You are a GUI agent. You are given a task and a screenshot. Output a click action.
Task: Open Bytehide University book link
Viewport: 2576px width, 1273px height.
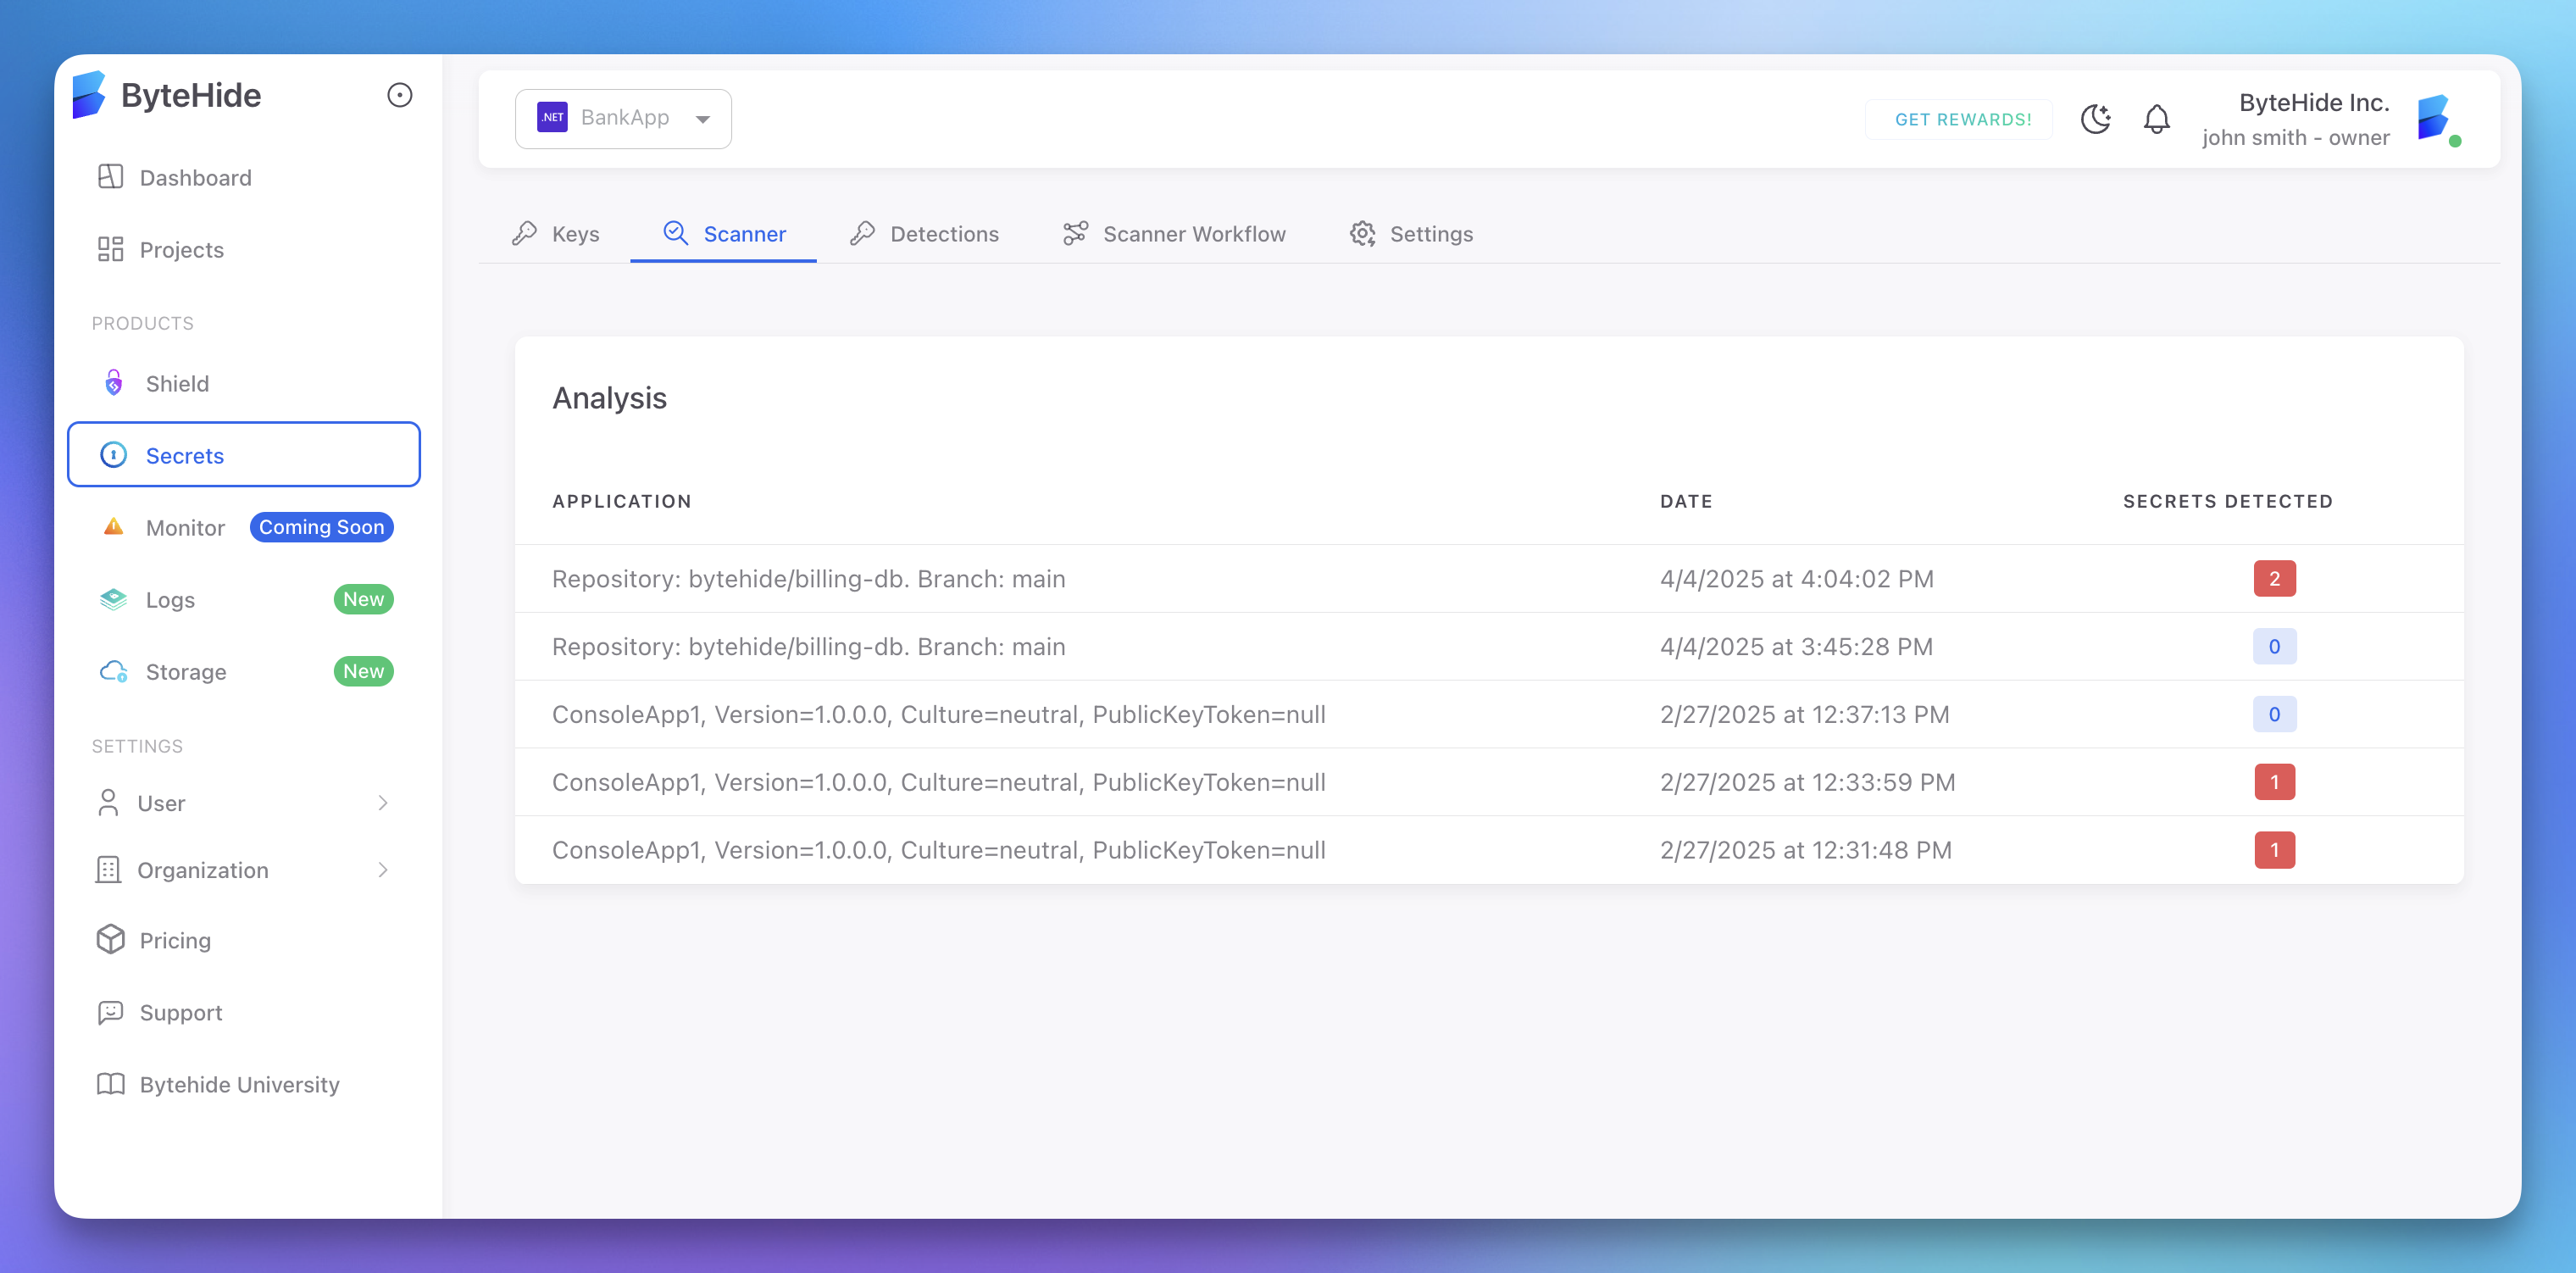point(239,1084)
